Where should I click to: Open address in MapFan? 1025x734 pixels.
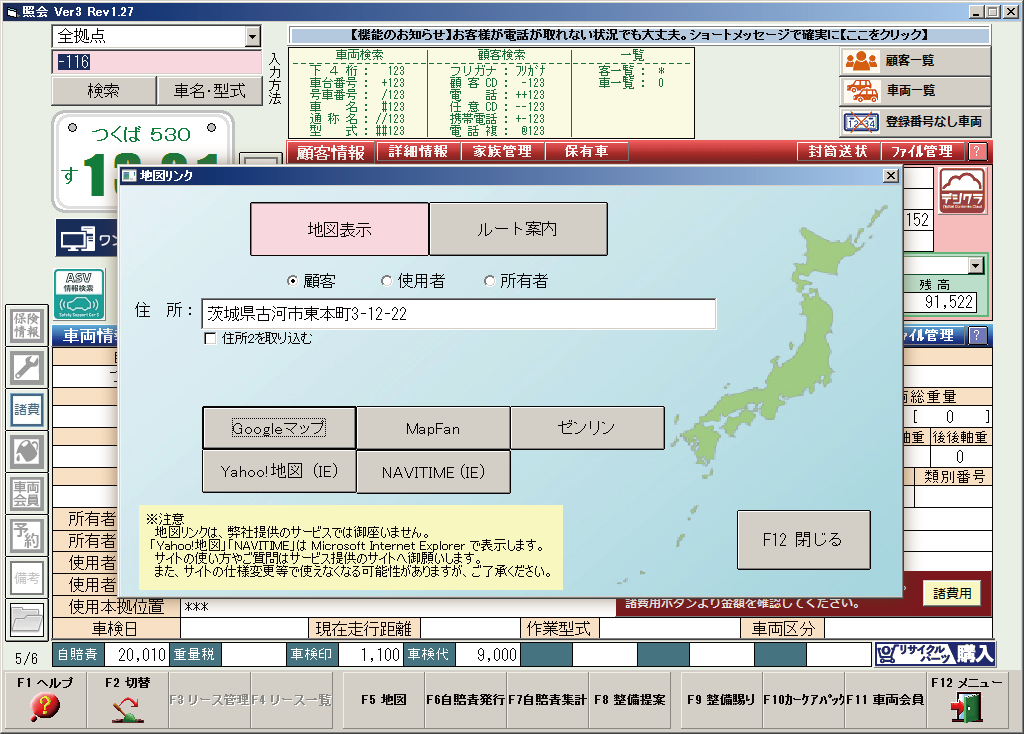[x=433, y=428]
